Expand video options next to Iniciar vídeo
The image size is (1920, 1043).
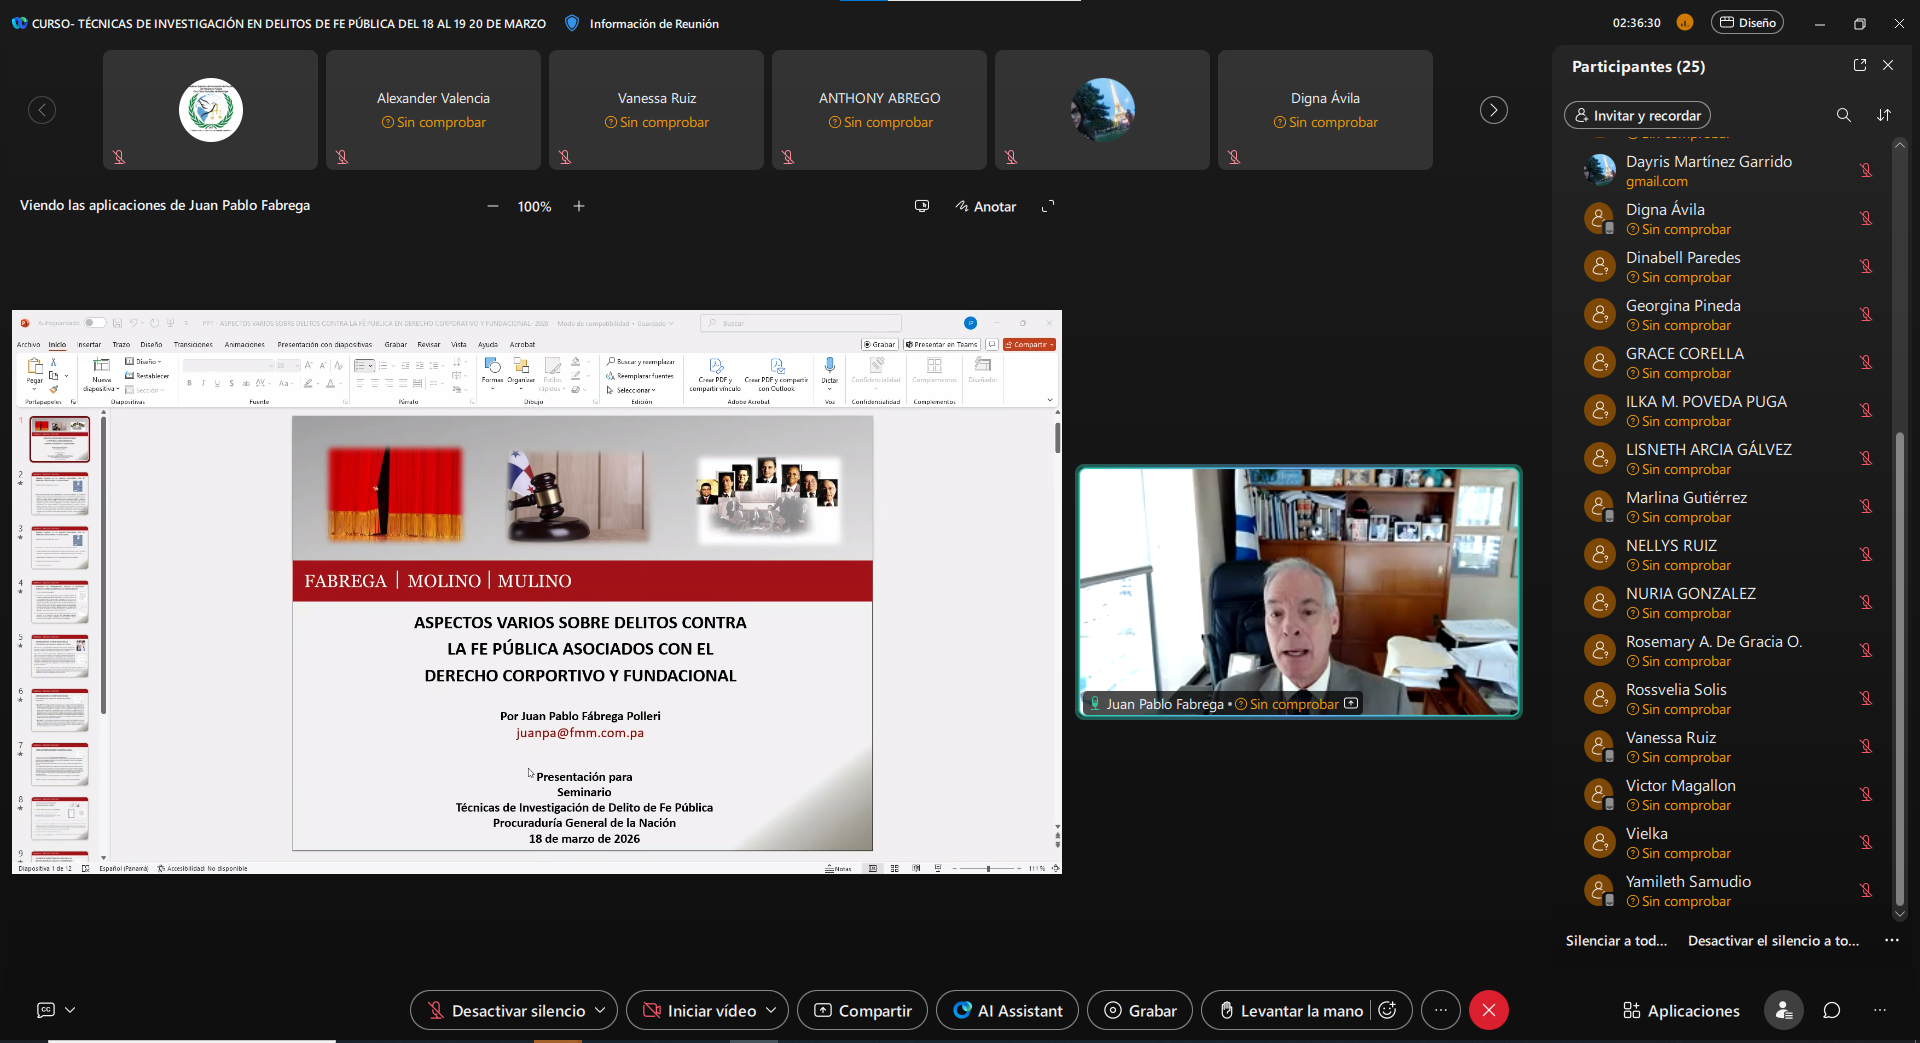coord(771,1010)
